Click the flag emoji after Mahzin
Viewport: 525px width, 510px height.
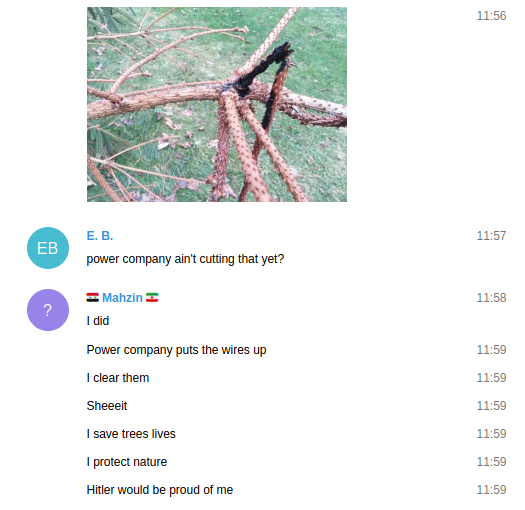(x=152, y=297)
